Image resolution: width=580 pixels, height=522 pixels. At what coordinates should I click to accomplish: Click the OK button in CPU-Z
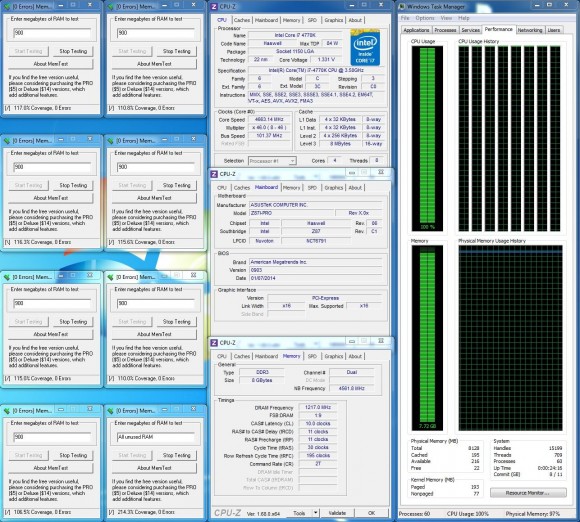371,513
